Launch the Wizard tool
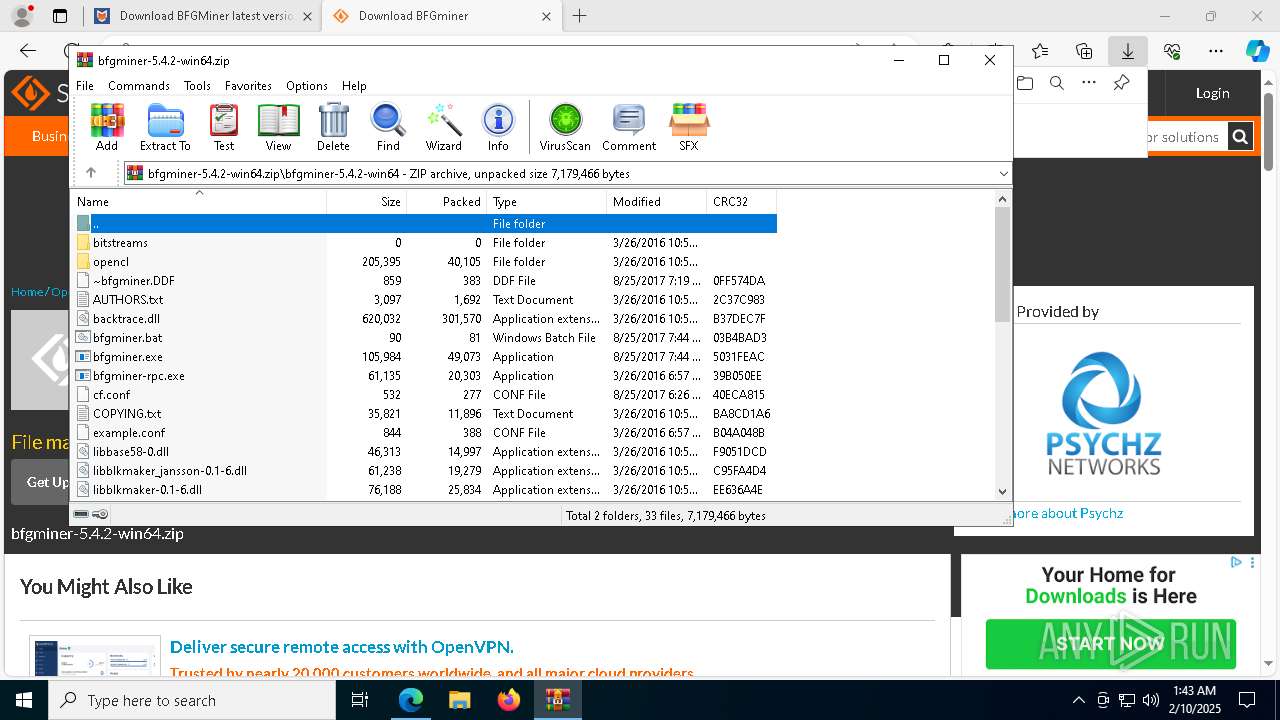 point(443,127)
